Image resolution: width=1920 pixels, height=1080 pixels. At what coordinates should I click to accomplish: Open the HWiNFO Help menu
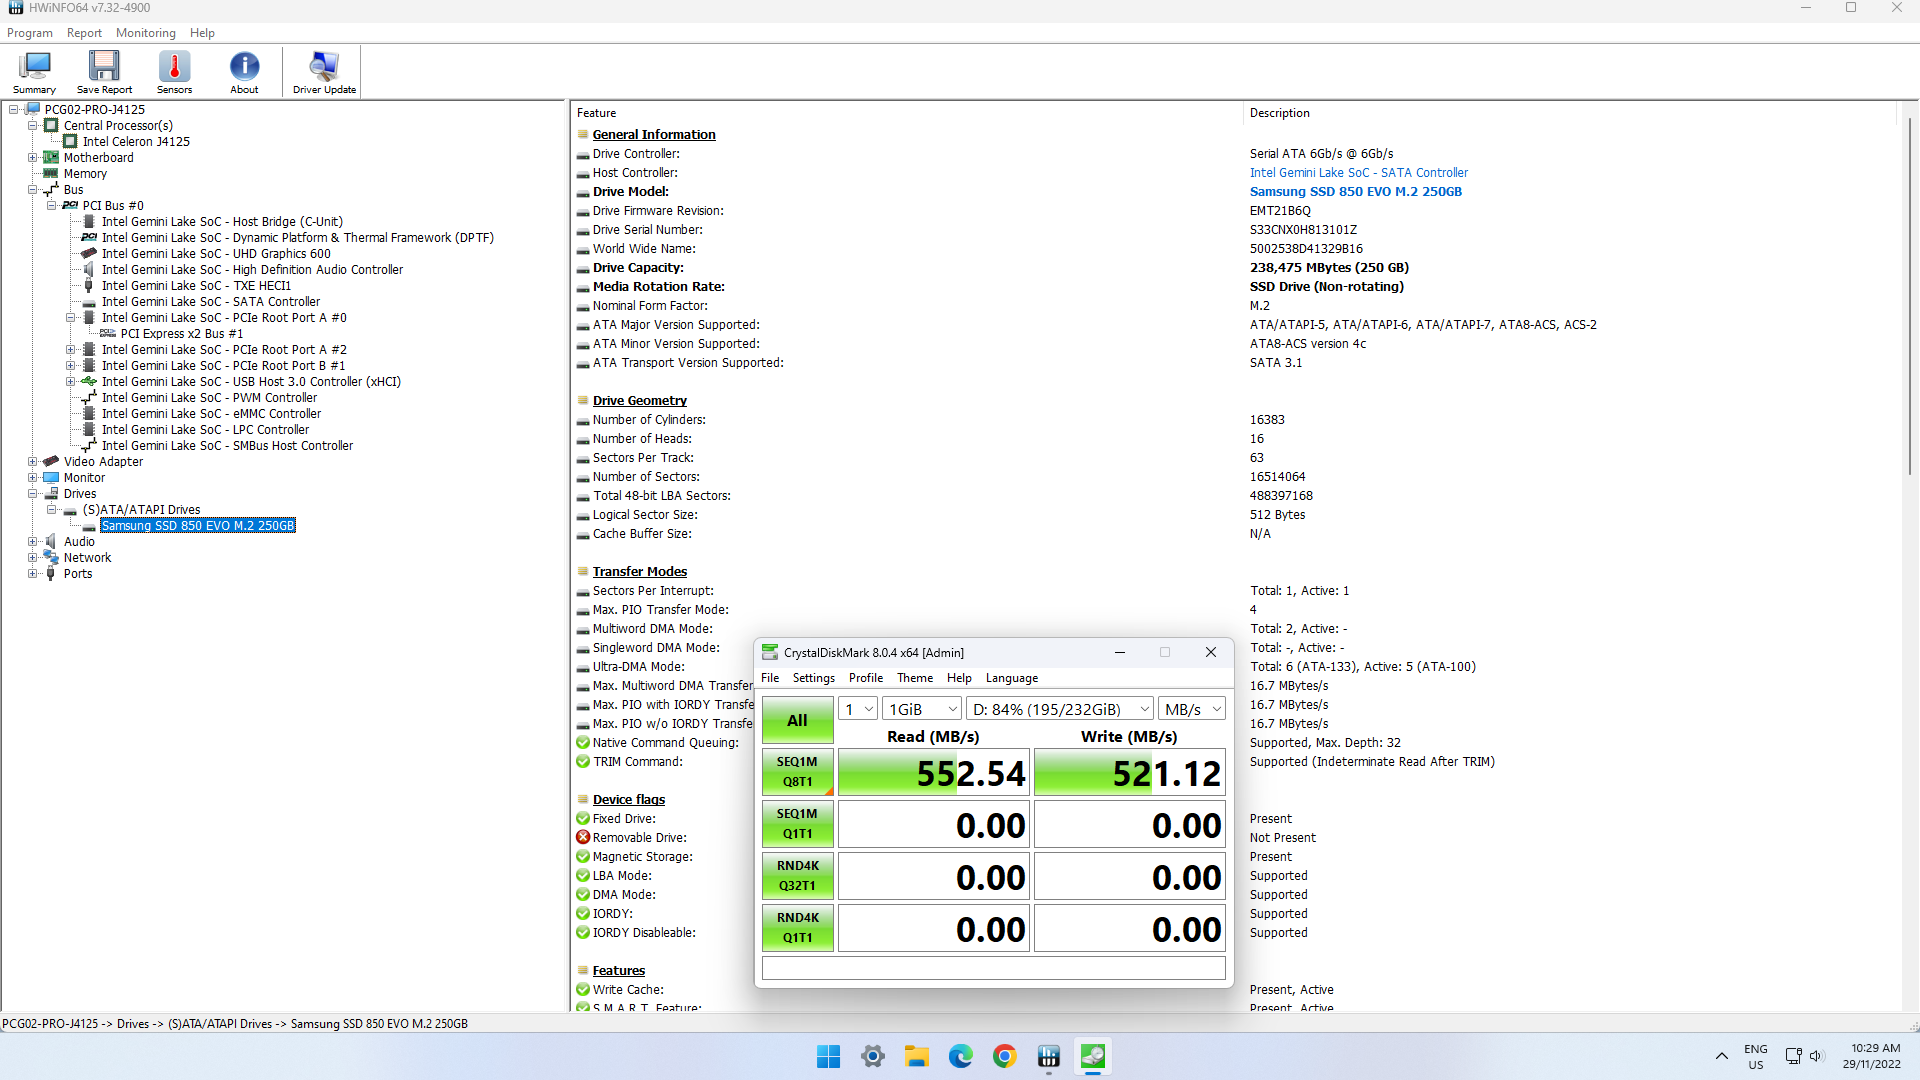tap(202, 33)
